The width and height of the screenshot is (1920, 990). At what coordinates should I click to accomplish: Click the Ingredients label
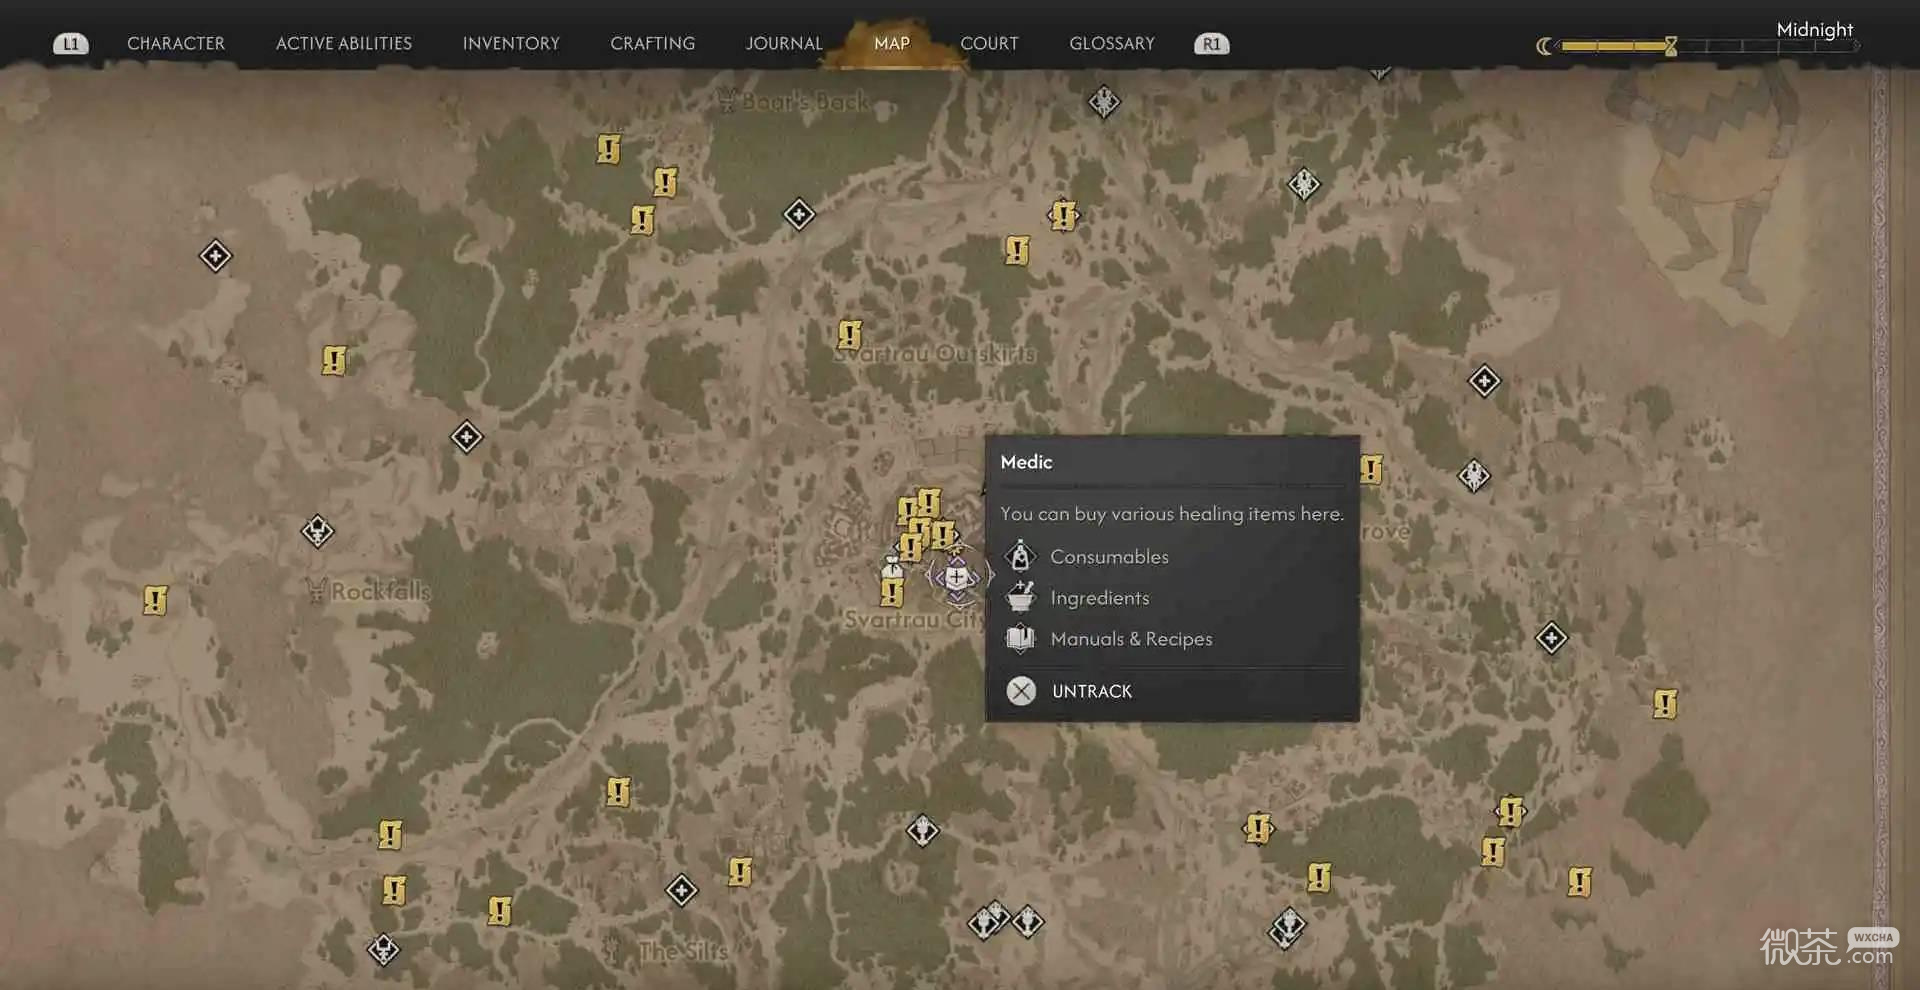(x=1100, y=598)
